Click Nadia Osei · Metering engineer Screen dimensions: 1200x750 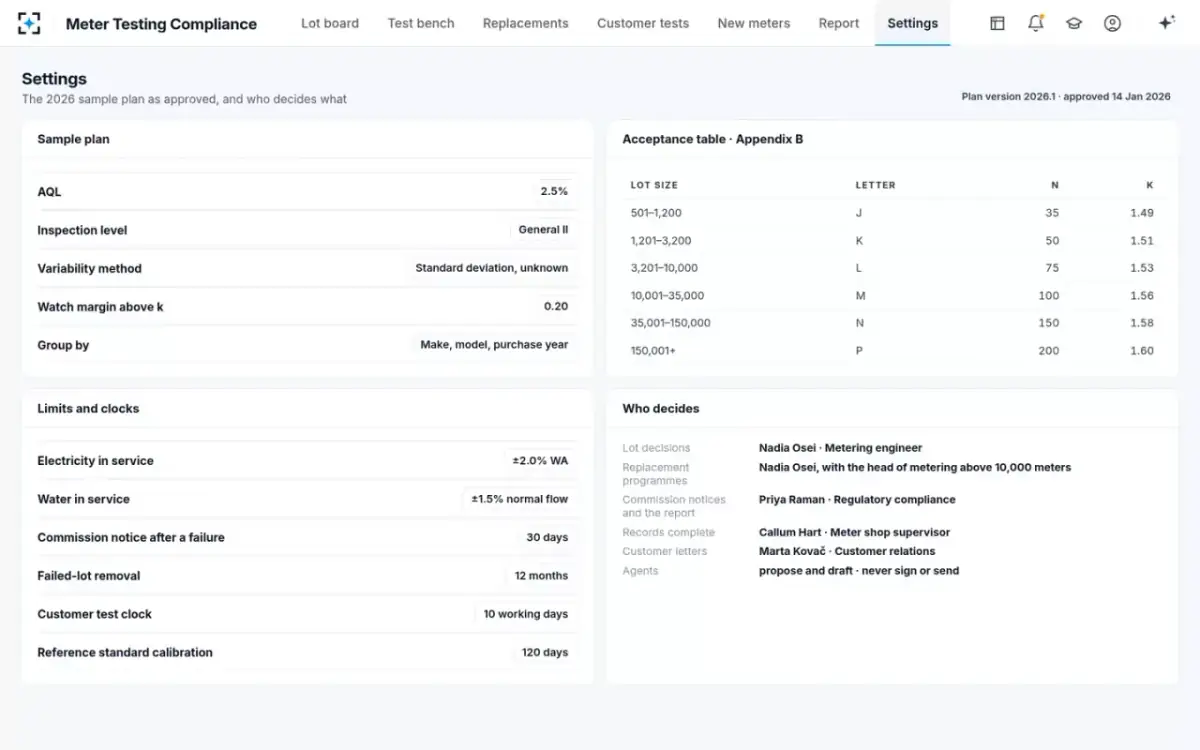(840, 448)
